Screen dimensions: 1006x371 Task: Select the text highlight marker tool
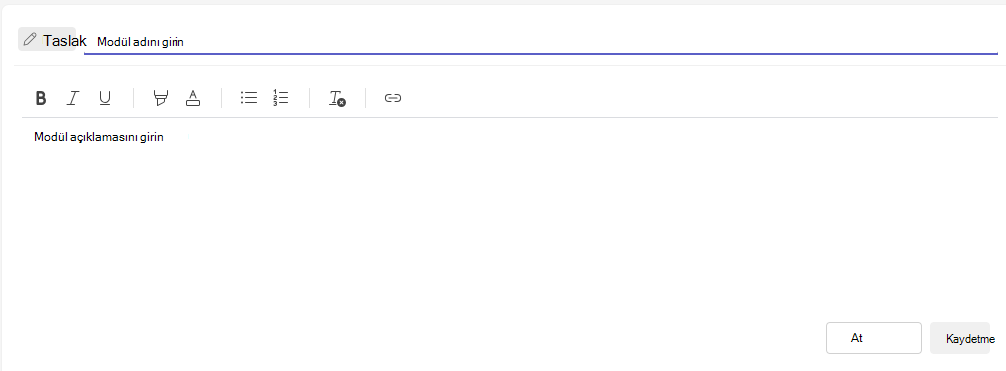[x=160, y=98]
